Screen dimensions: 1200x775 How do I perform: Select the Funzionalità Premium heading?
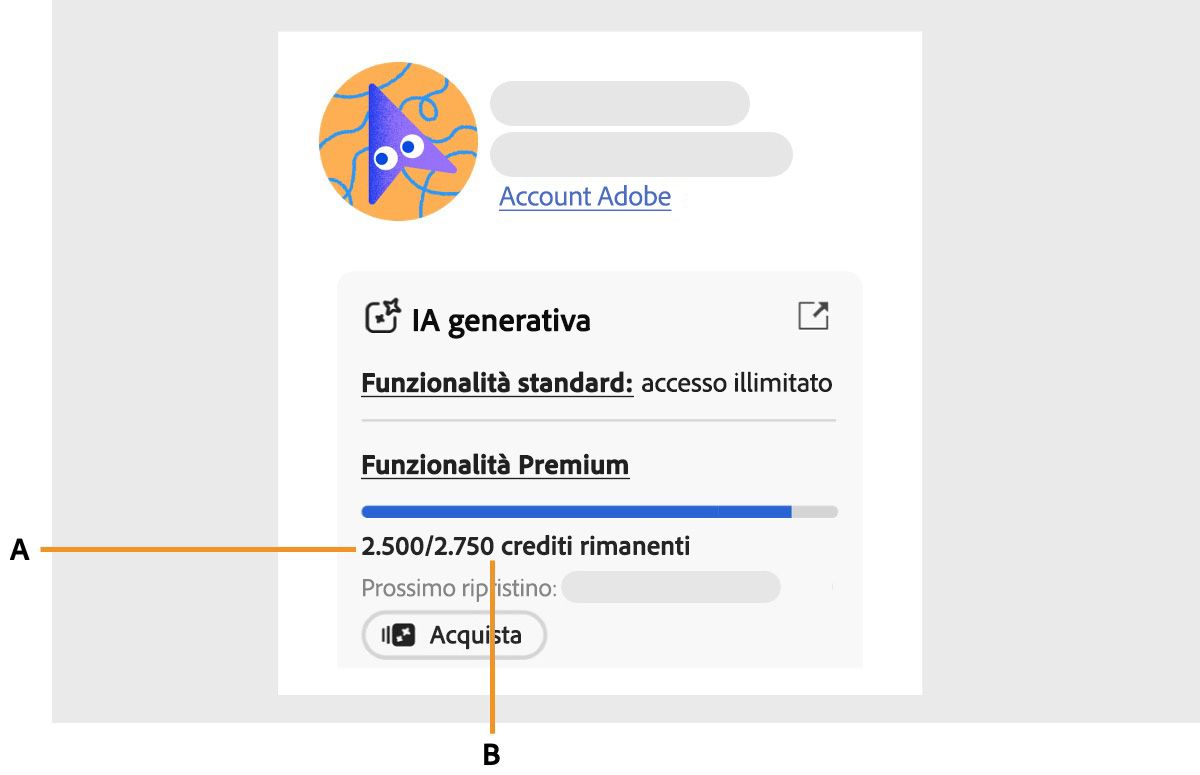495,464
